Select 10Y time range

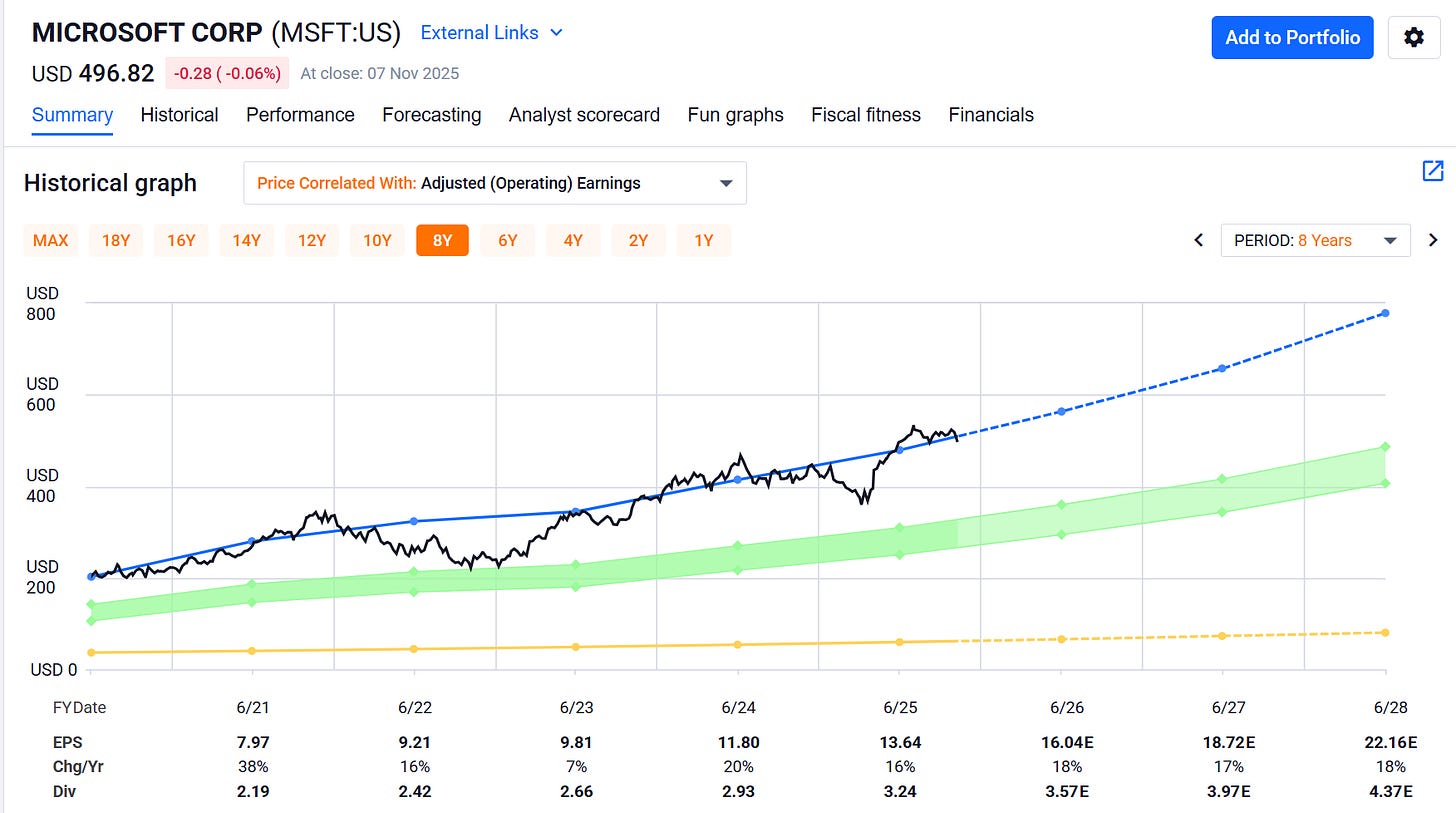(x=377, y=240)
